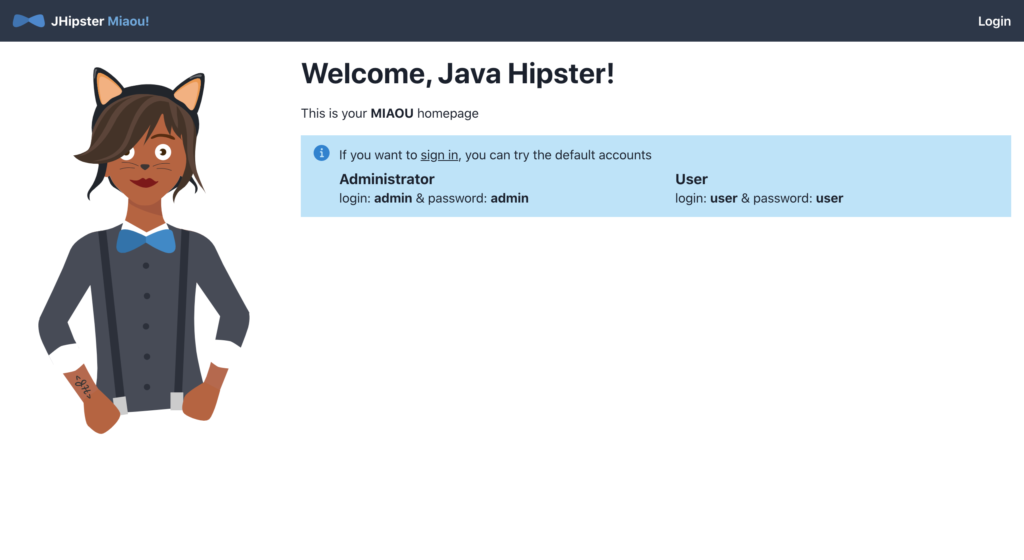Click 'This is your MIAOU homepage' text

389,114
